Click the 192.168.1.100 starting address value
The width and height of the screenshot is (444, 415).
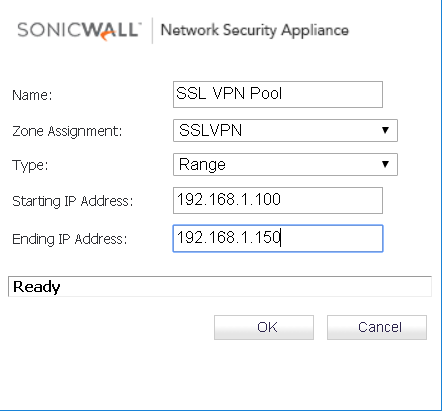pos(229,199)
